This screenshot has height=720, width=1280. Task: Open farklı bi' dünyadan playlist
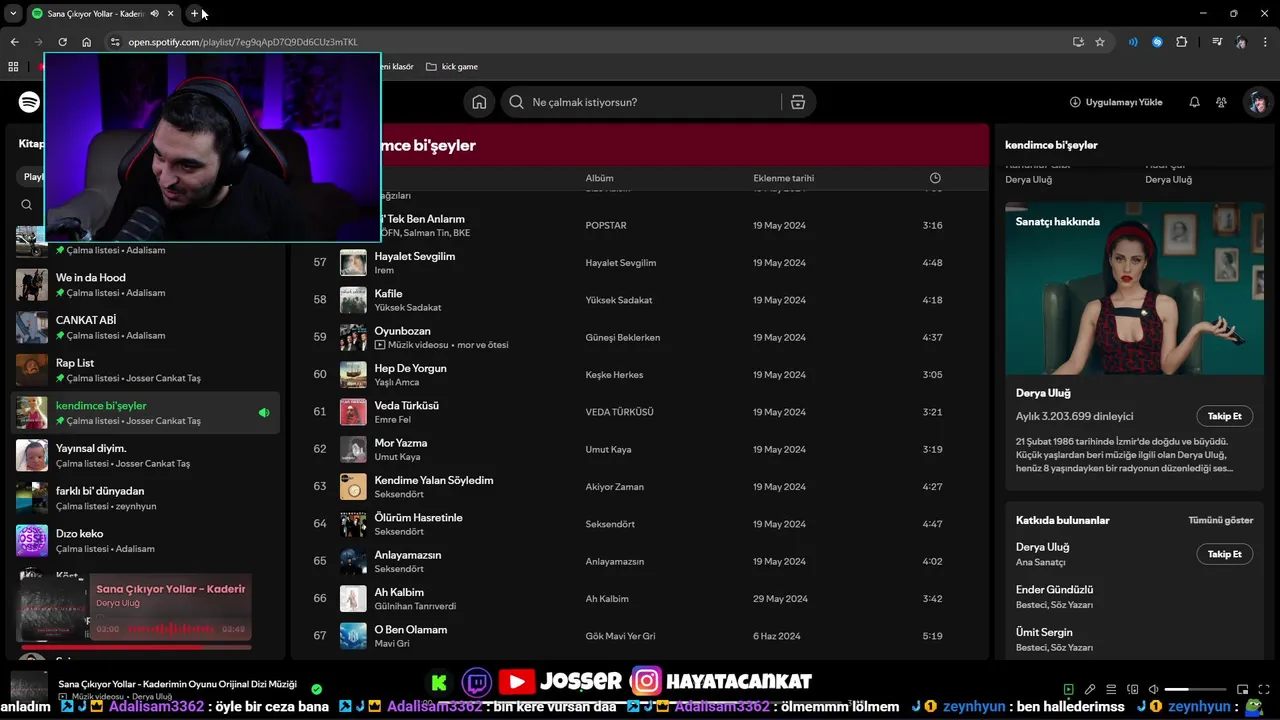146,498
